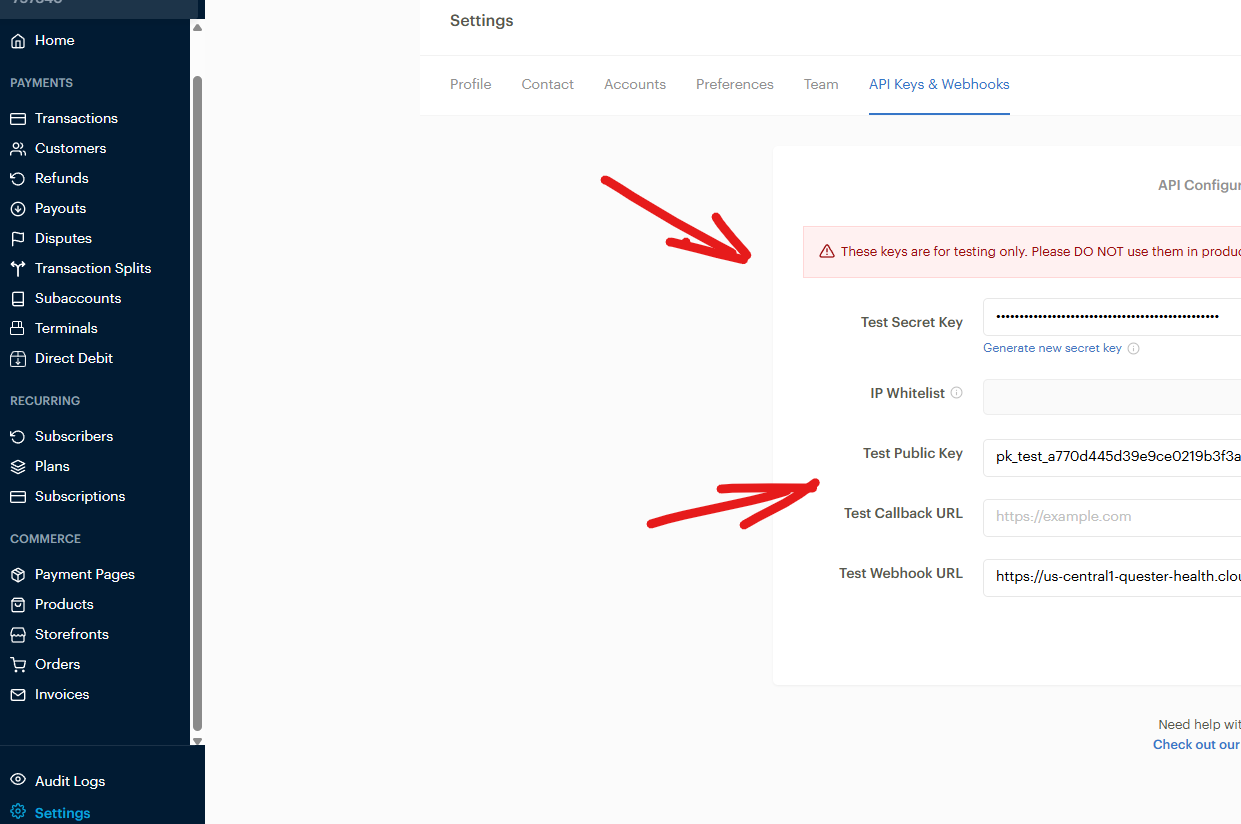Click the Home icon in sidebar
Image resolution: width=1241 pixels, height=824 pixels.
click(x=18, y=41)
